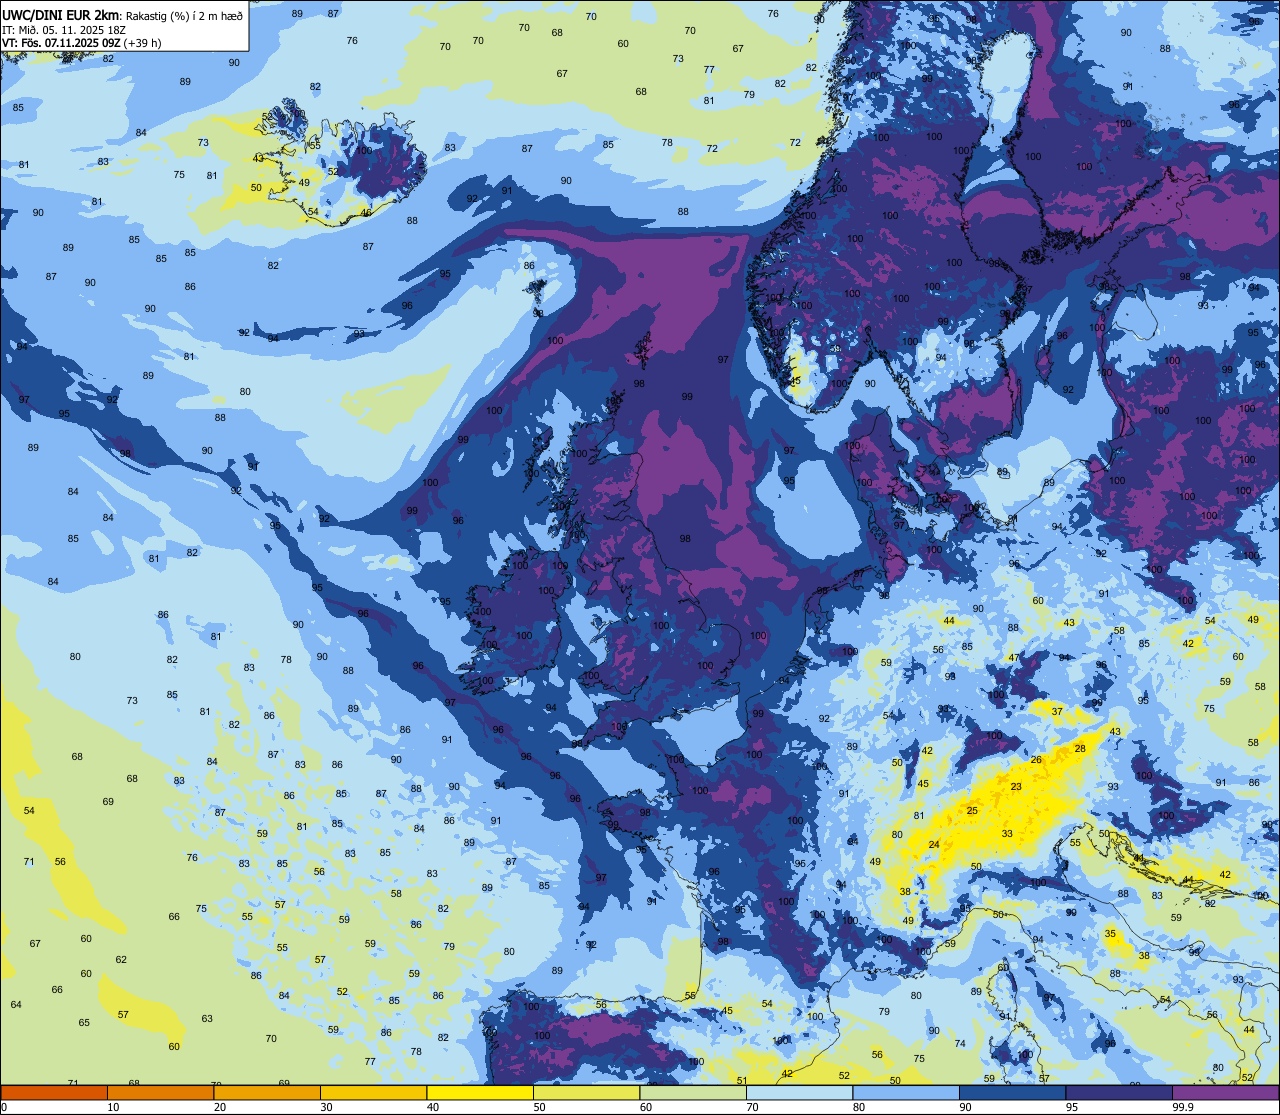Pick the orange 10–20 legend swatch

(x=160, y=1092)
